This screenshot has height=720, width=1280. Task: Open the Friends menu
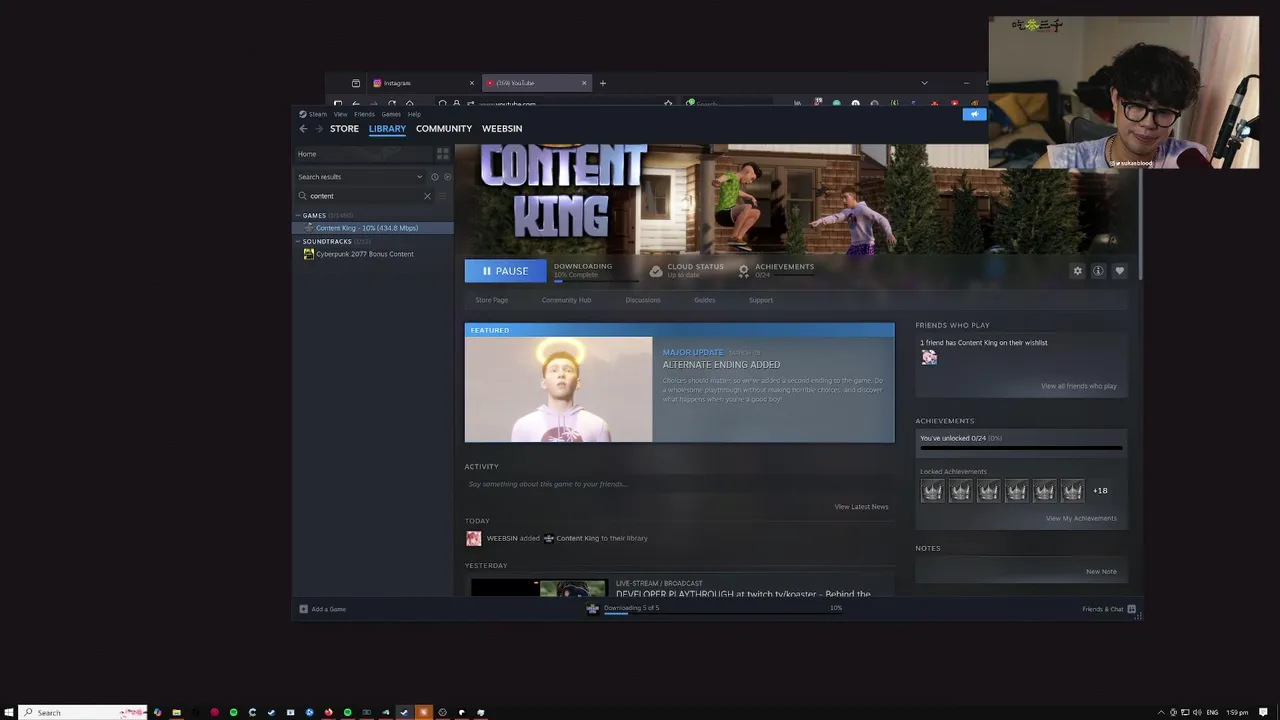(364, 114)
